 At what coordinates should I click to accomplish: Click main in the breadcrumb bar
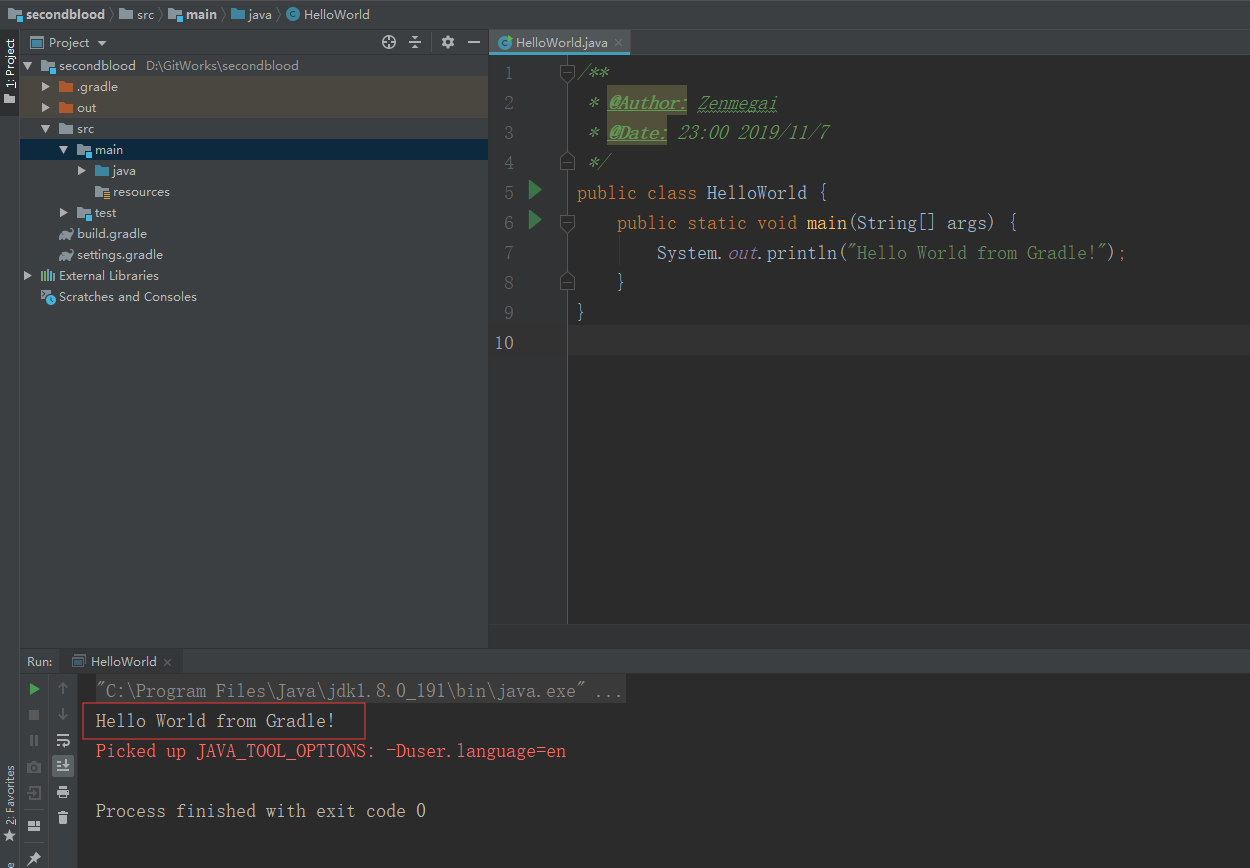point(192,15)
